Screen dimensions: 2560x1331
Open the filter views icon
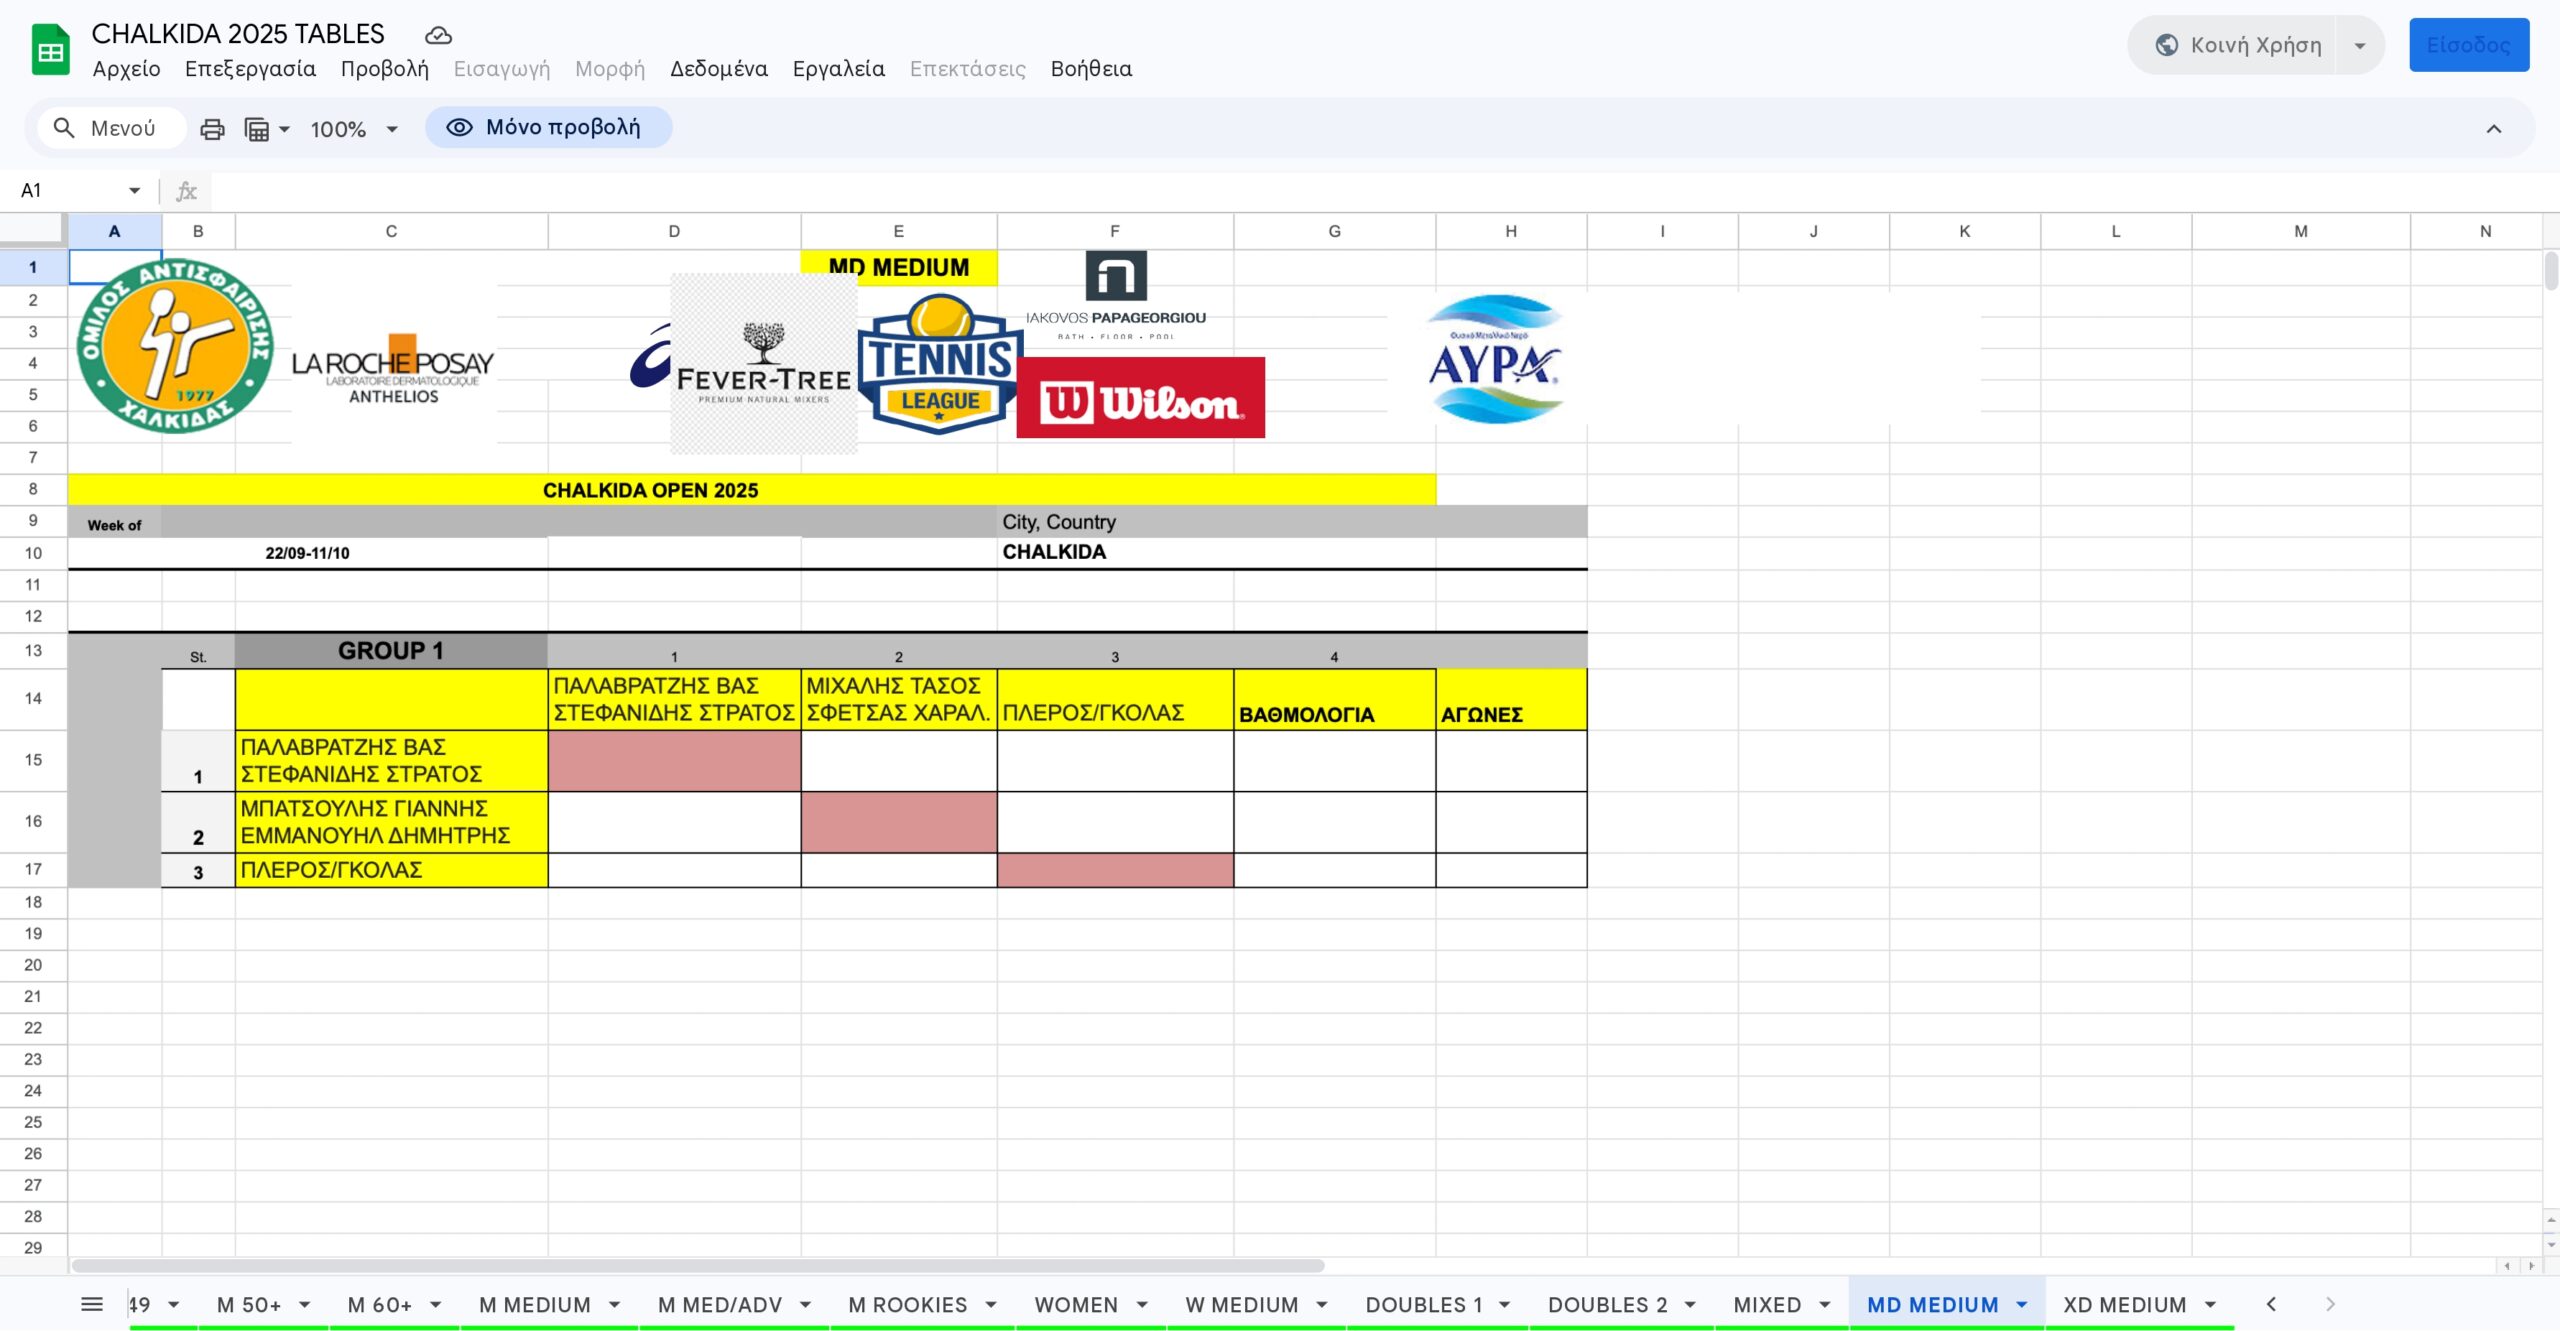click(267, 129)
